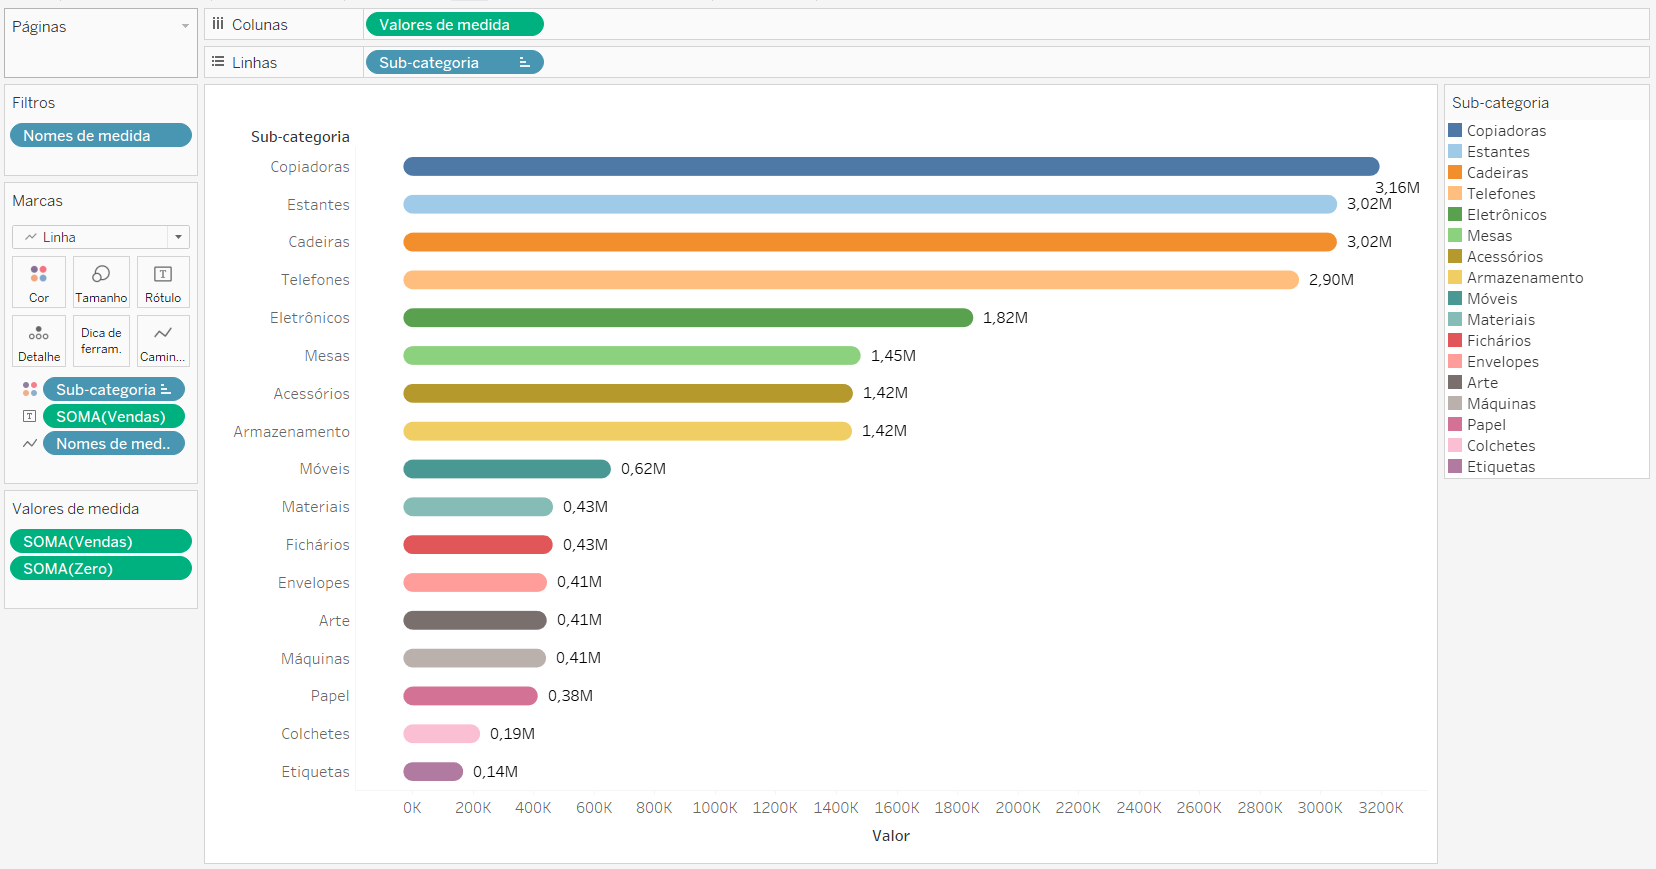Click the Valor axis title
The width and height of the screenshot is (1656, 869).
891,835
